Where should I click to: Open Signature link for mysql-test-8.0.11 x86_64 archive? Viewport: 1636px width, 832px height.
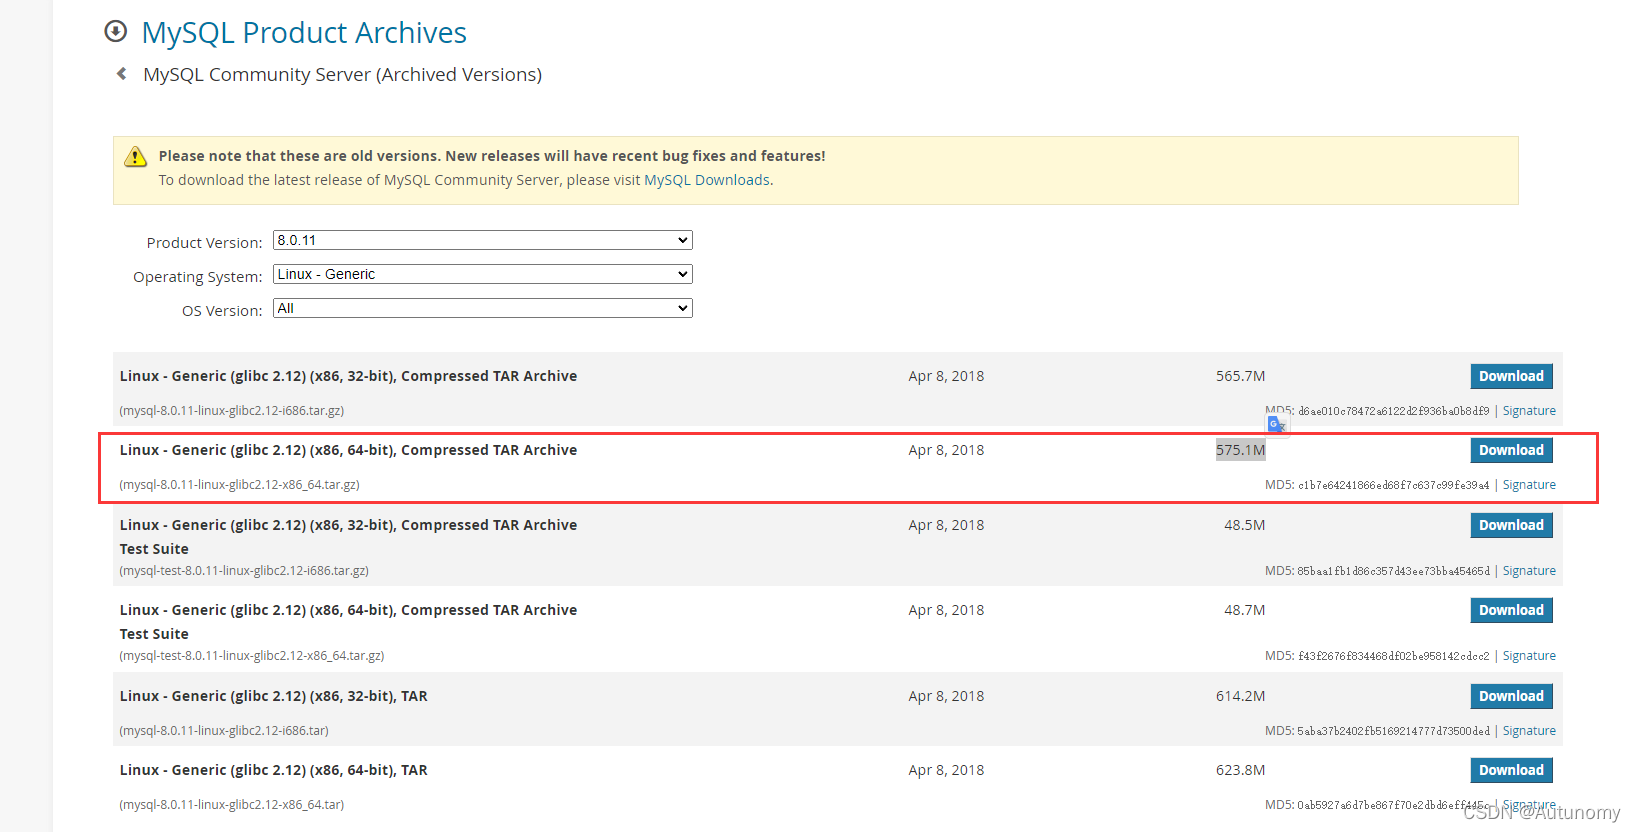click(1529, 656)
